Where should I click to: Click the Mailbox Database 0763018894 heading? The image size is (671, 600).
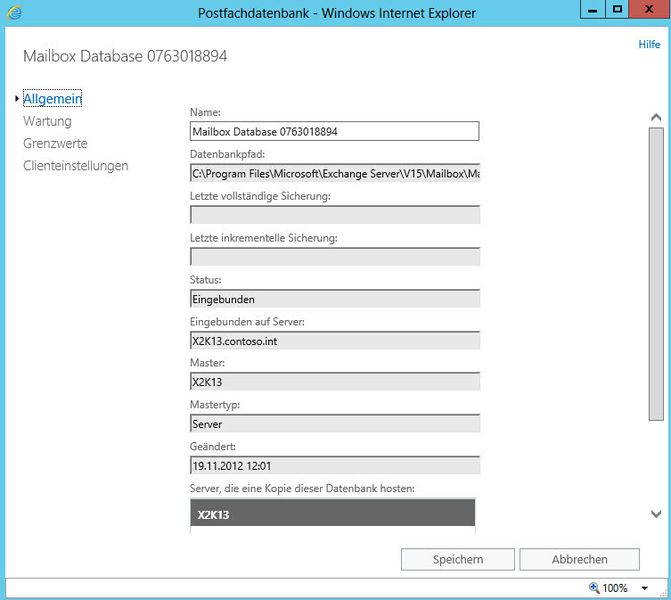coord(125,56)
